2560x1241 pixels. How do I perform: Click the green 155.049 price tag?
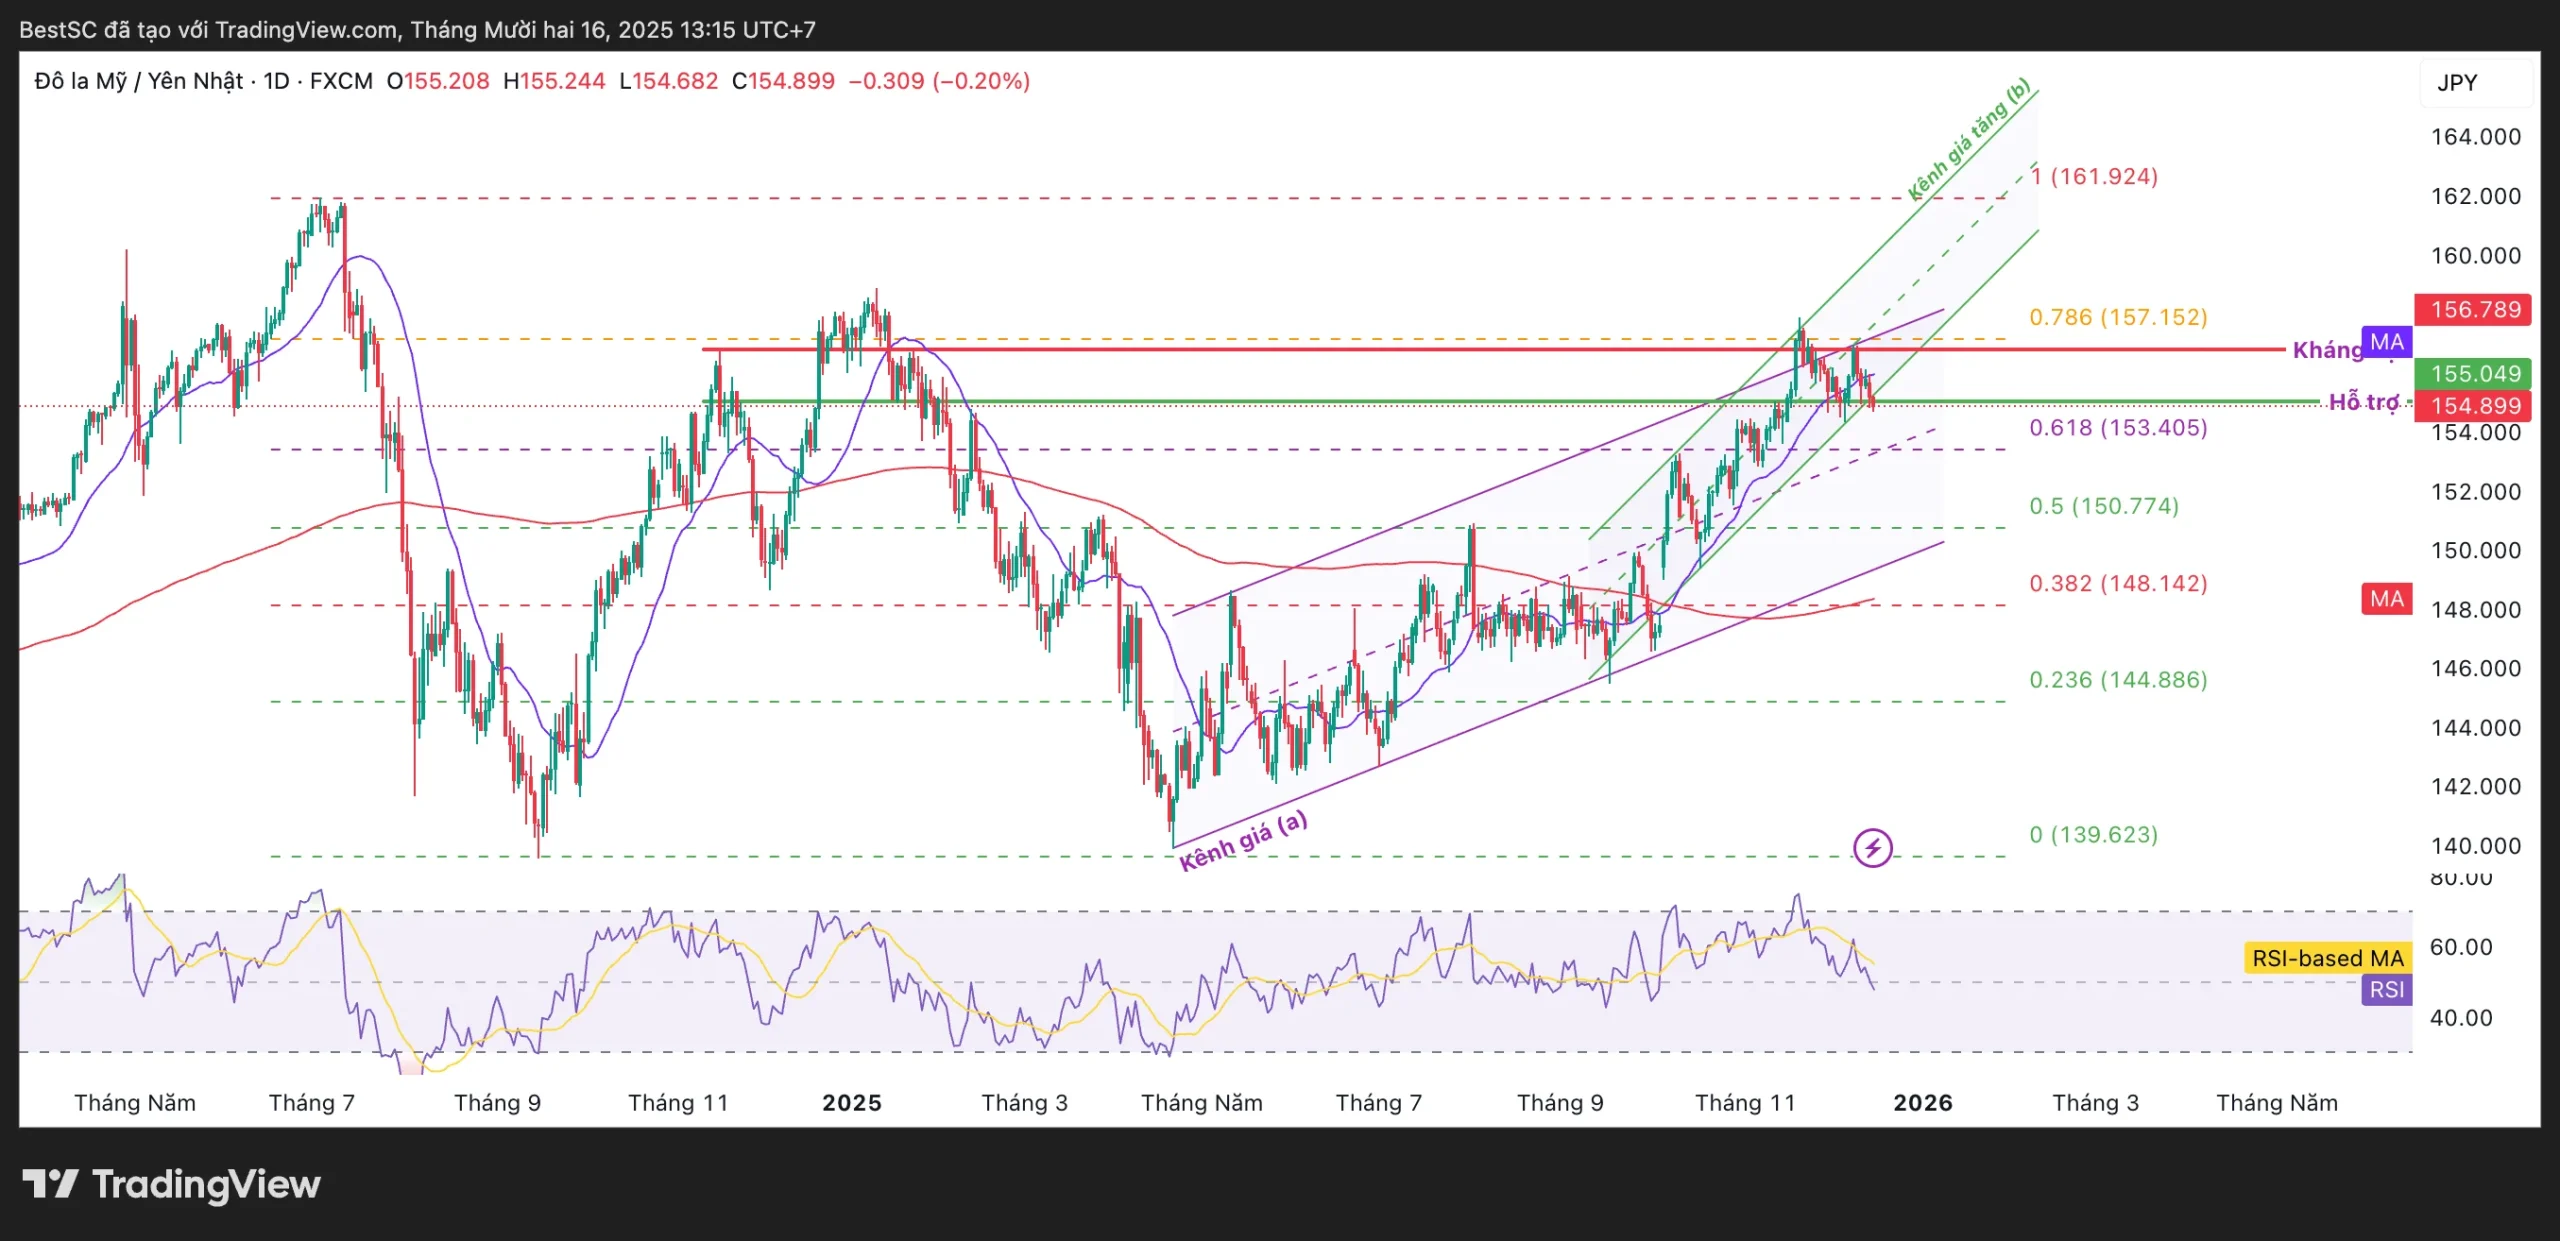[2474, 374]
